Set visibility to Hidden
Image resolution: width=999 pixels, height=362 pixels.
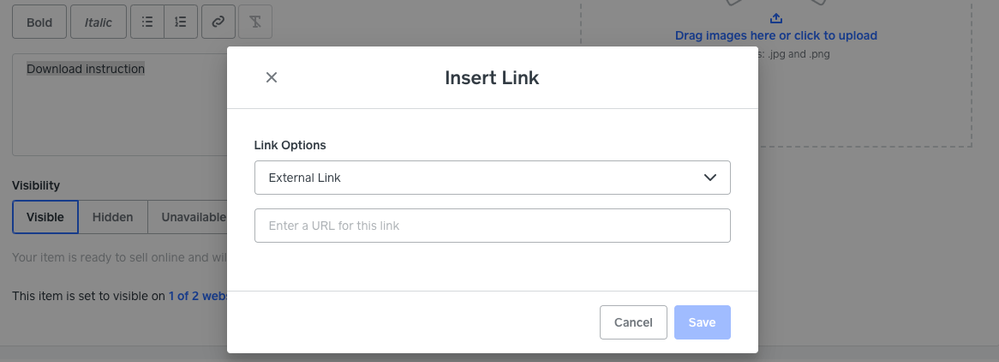(x=113, y=217)
